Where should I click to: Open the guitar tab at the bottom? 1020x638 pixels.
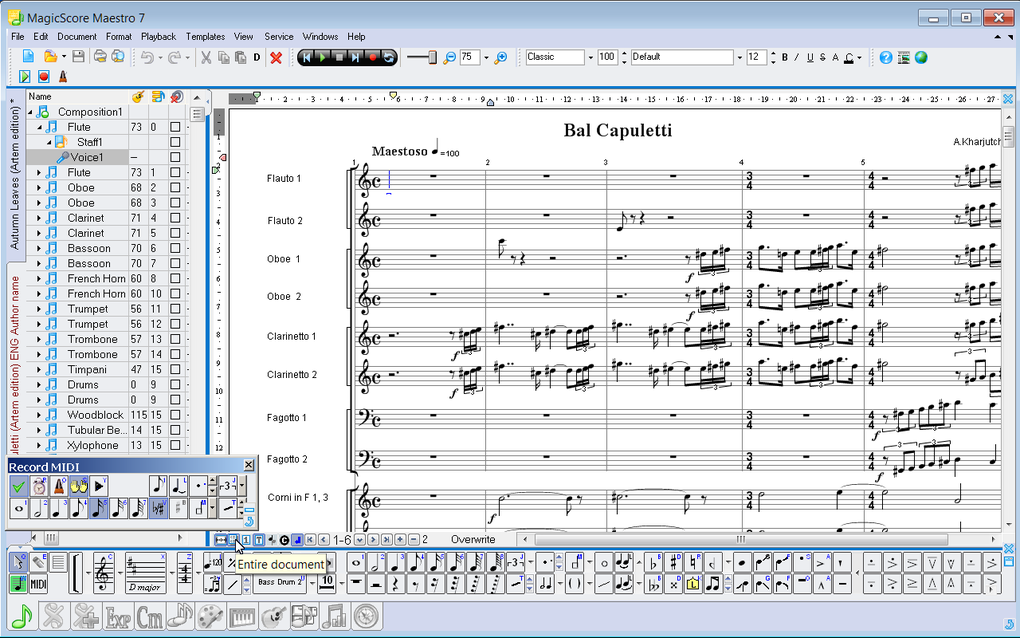click(x=273, y=616)
